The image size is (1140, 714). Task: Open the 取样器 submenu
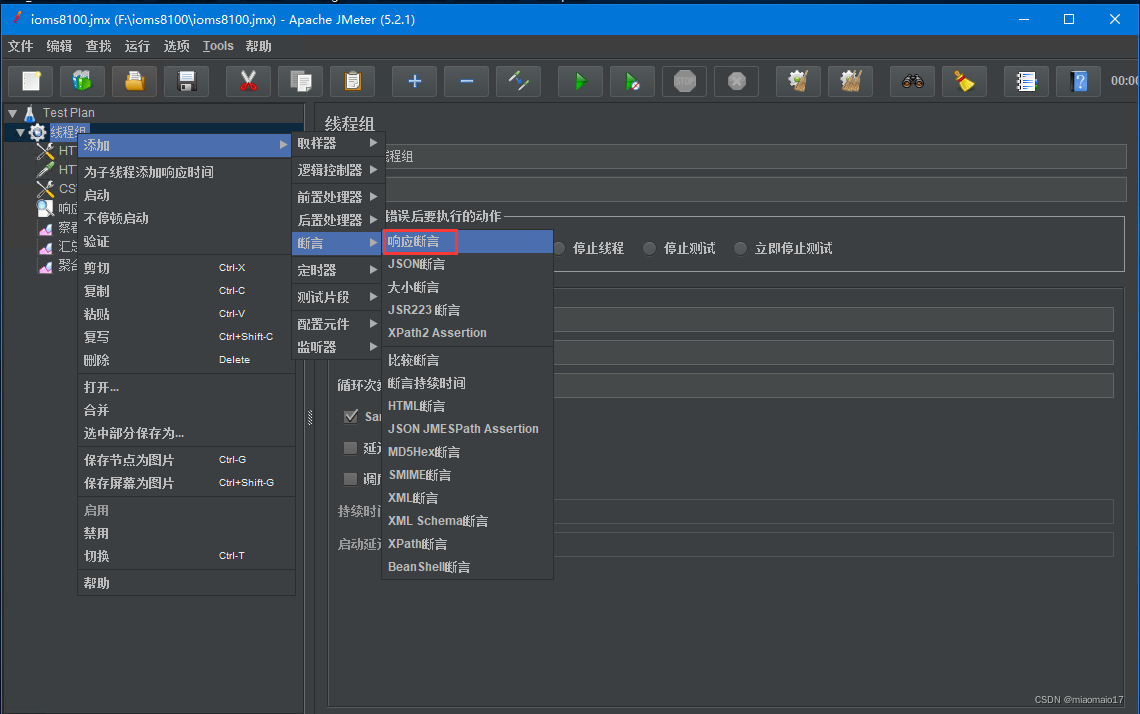click(337, 143)
